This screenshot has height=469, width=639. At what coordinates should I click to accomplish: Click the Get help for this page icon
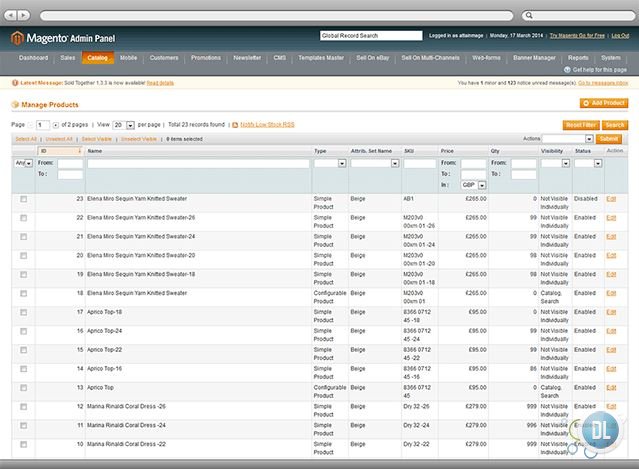coord(568,70)
